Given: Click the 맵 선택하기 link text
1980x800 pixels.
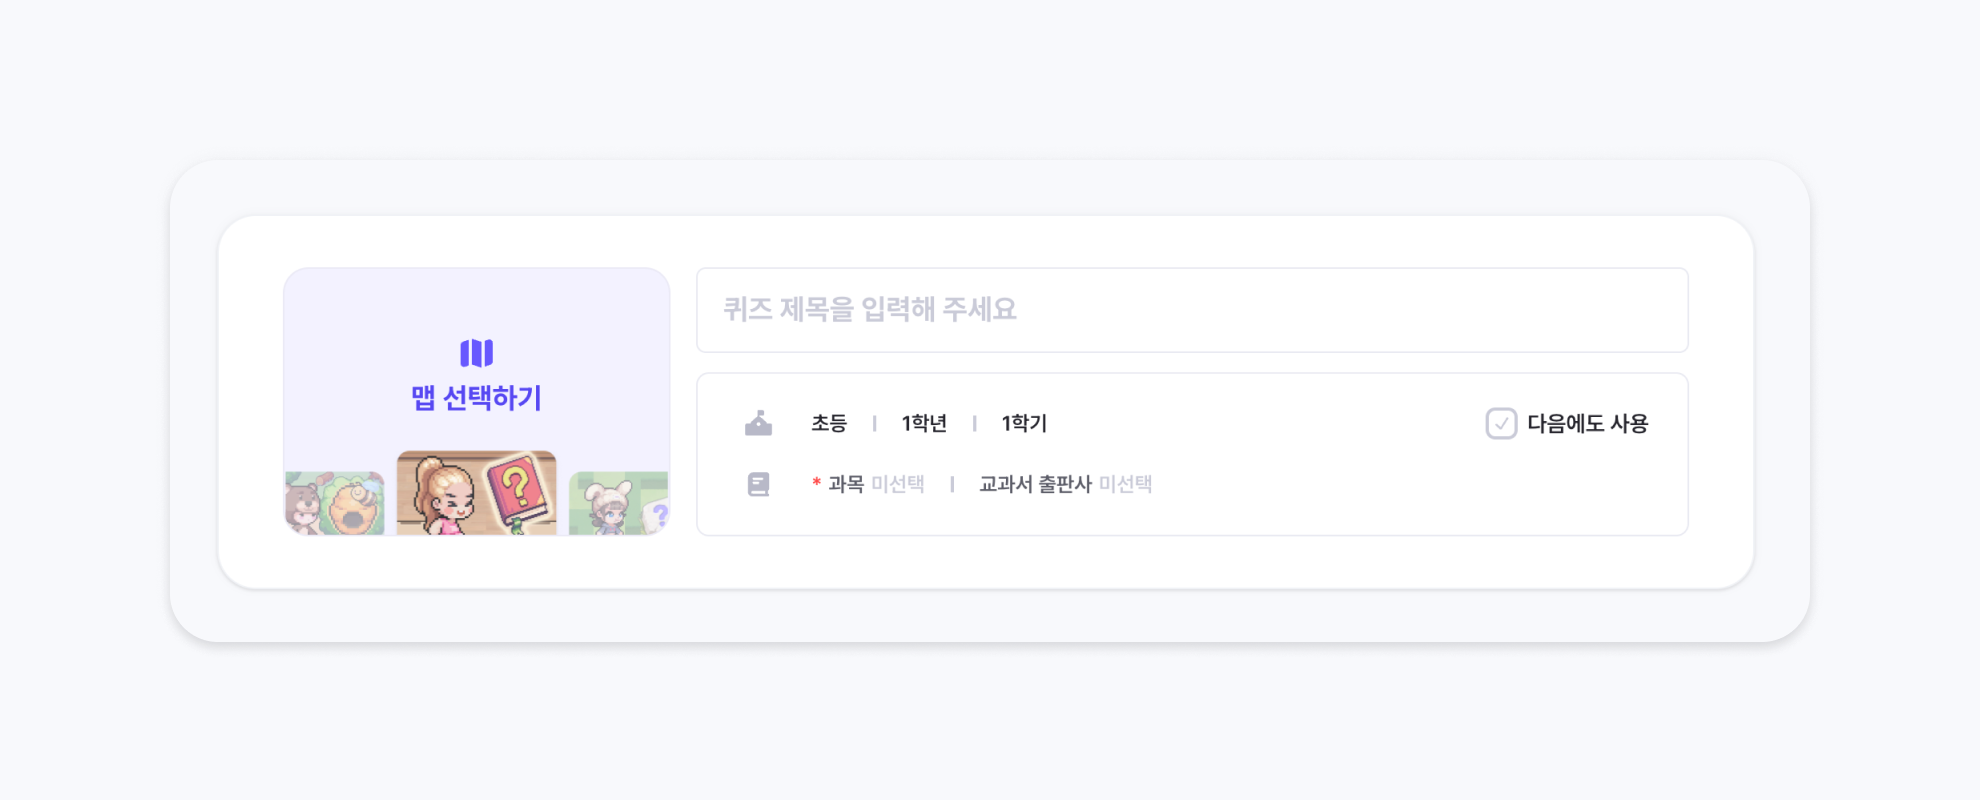Looking at the screenshot, I should click(476, 398).
